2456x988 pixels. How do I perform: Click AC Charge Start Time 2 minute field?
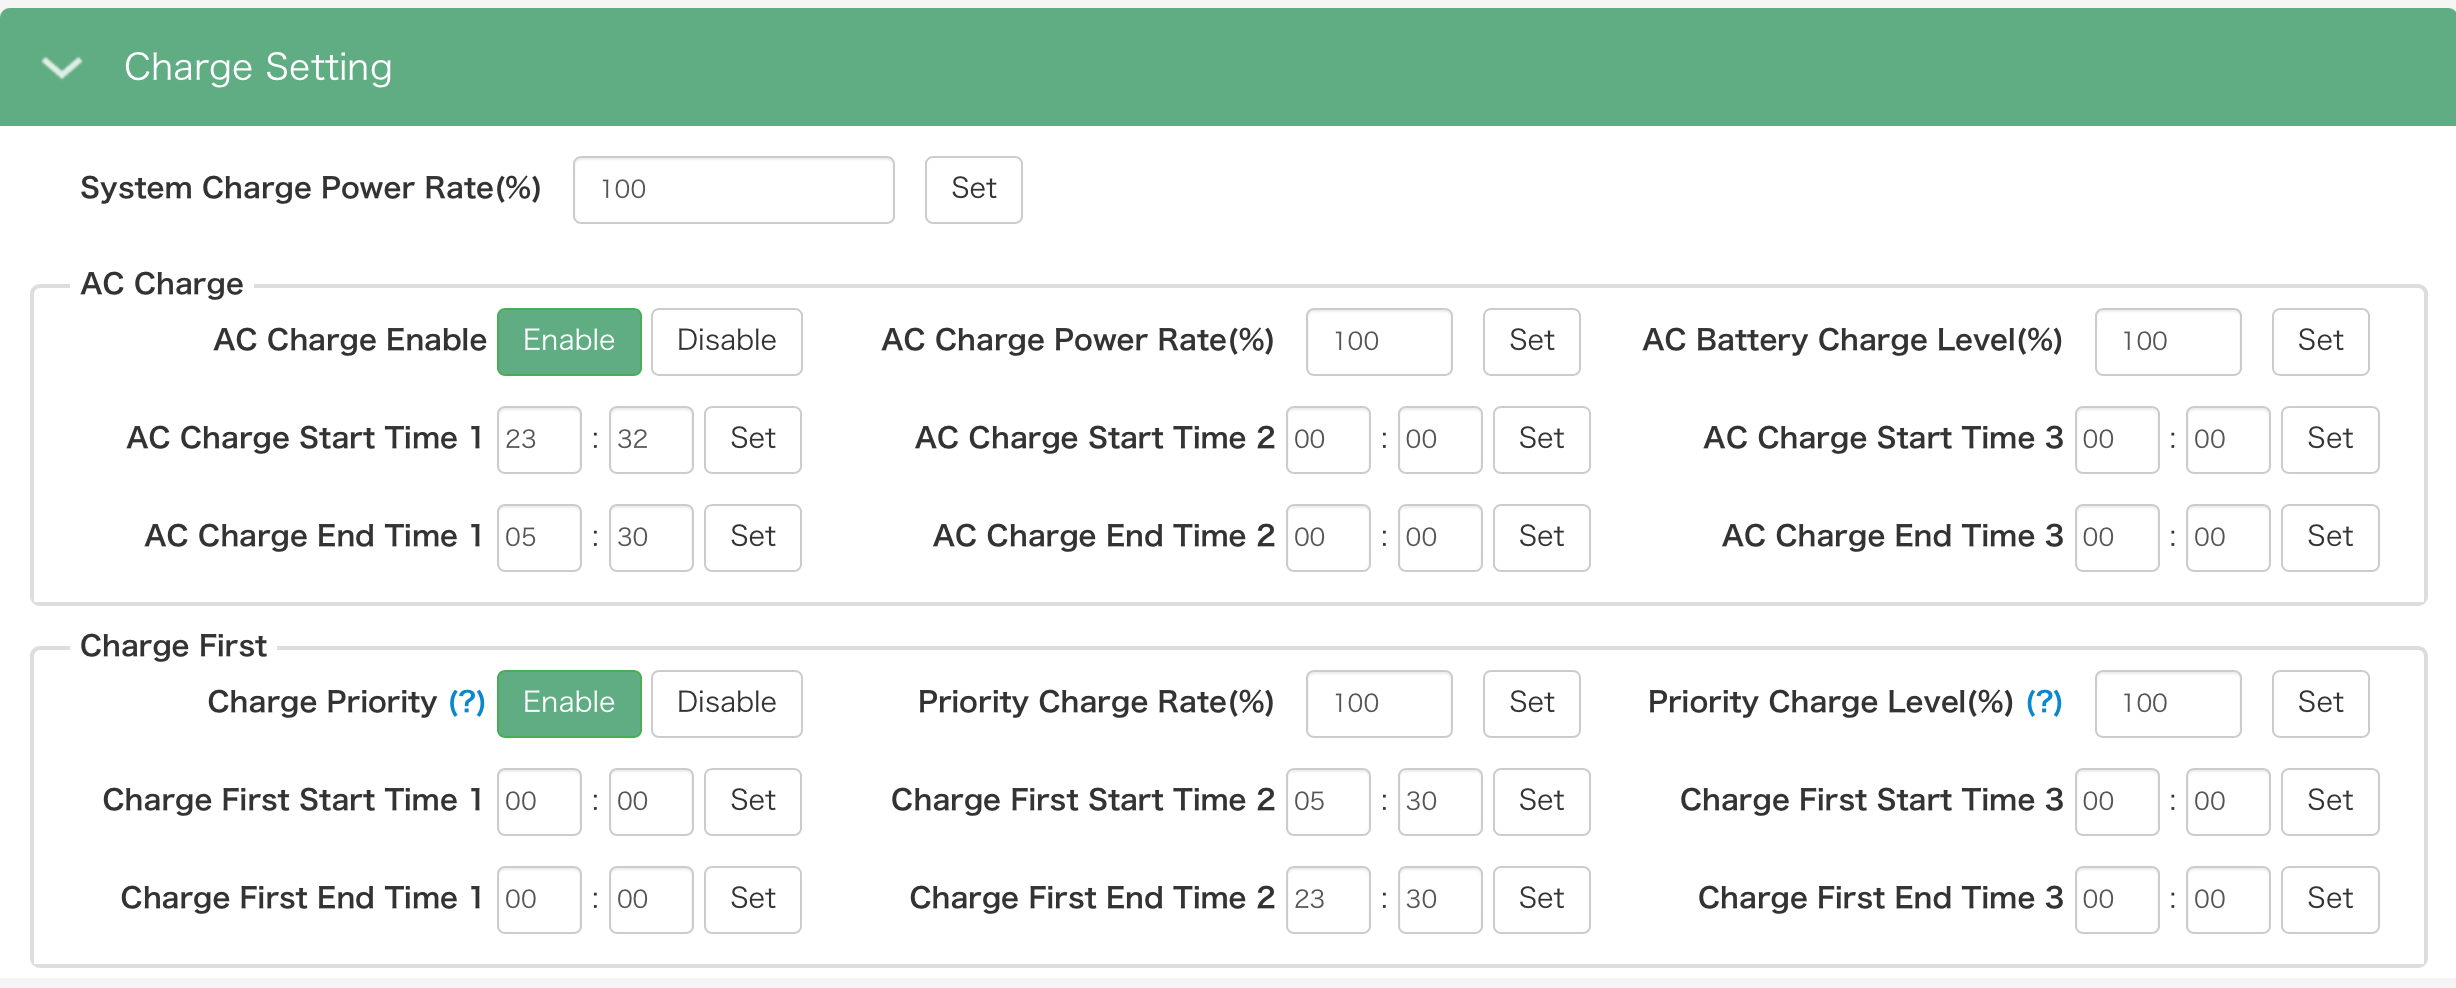1440,439
